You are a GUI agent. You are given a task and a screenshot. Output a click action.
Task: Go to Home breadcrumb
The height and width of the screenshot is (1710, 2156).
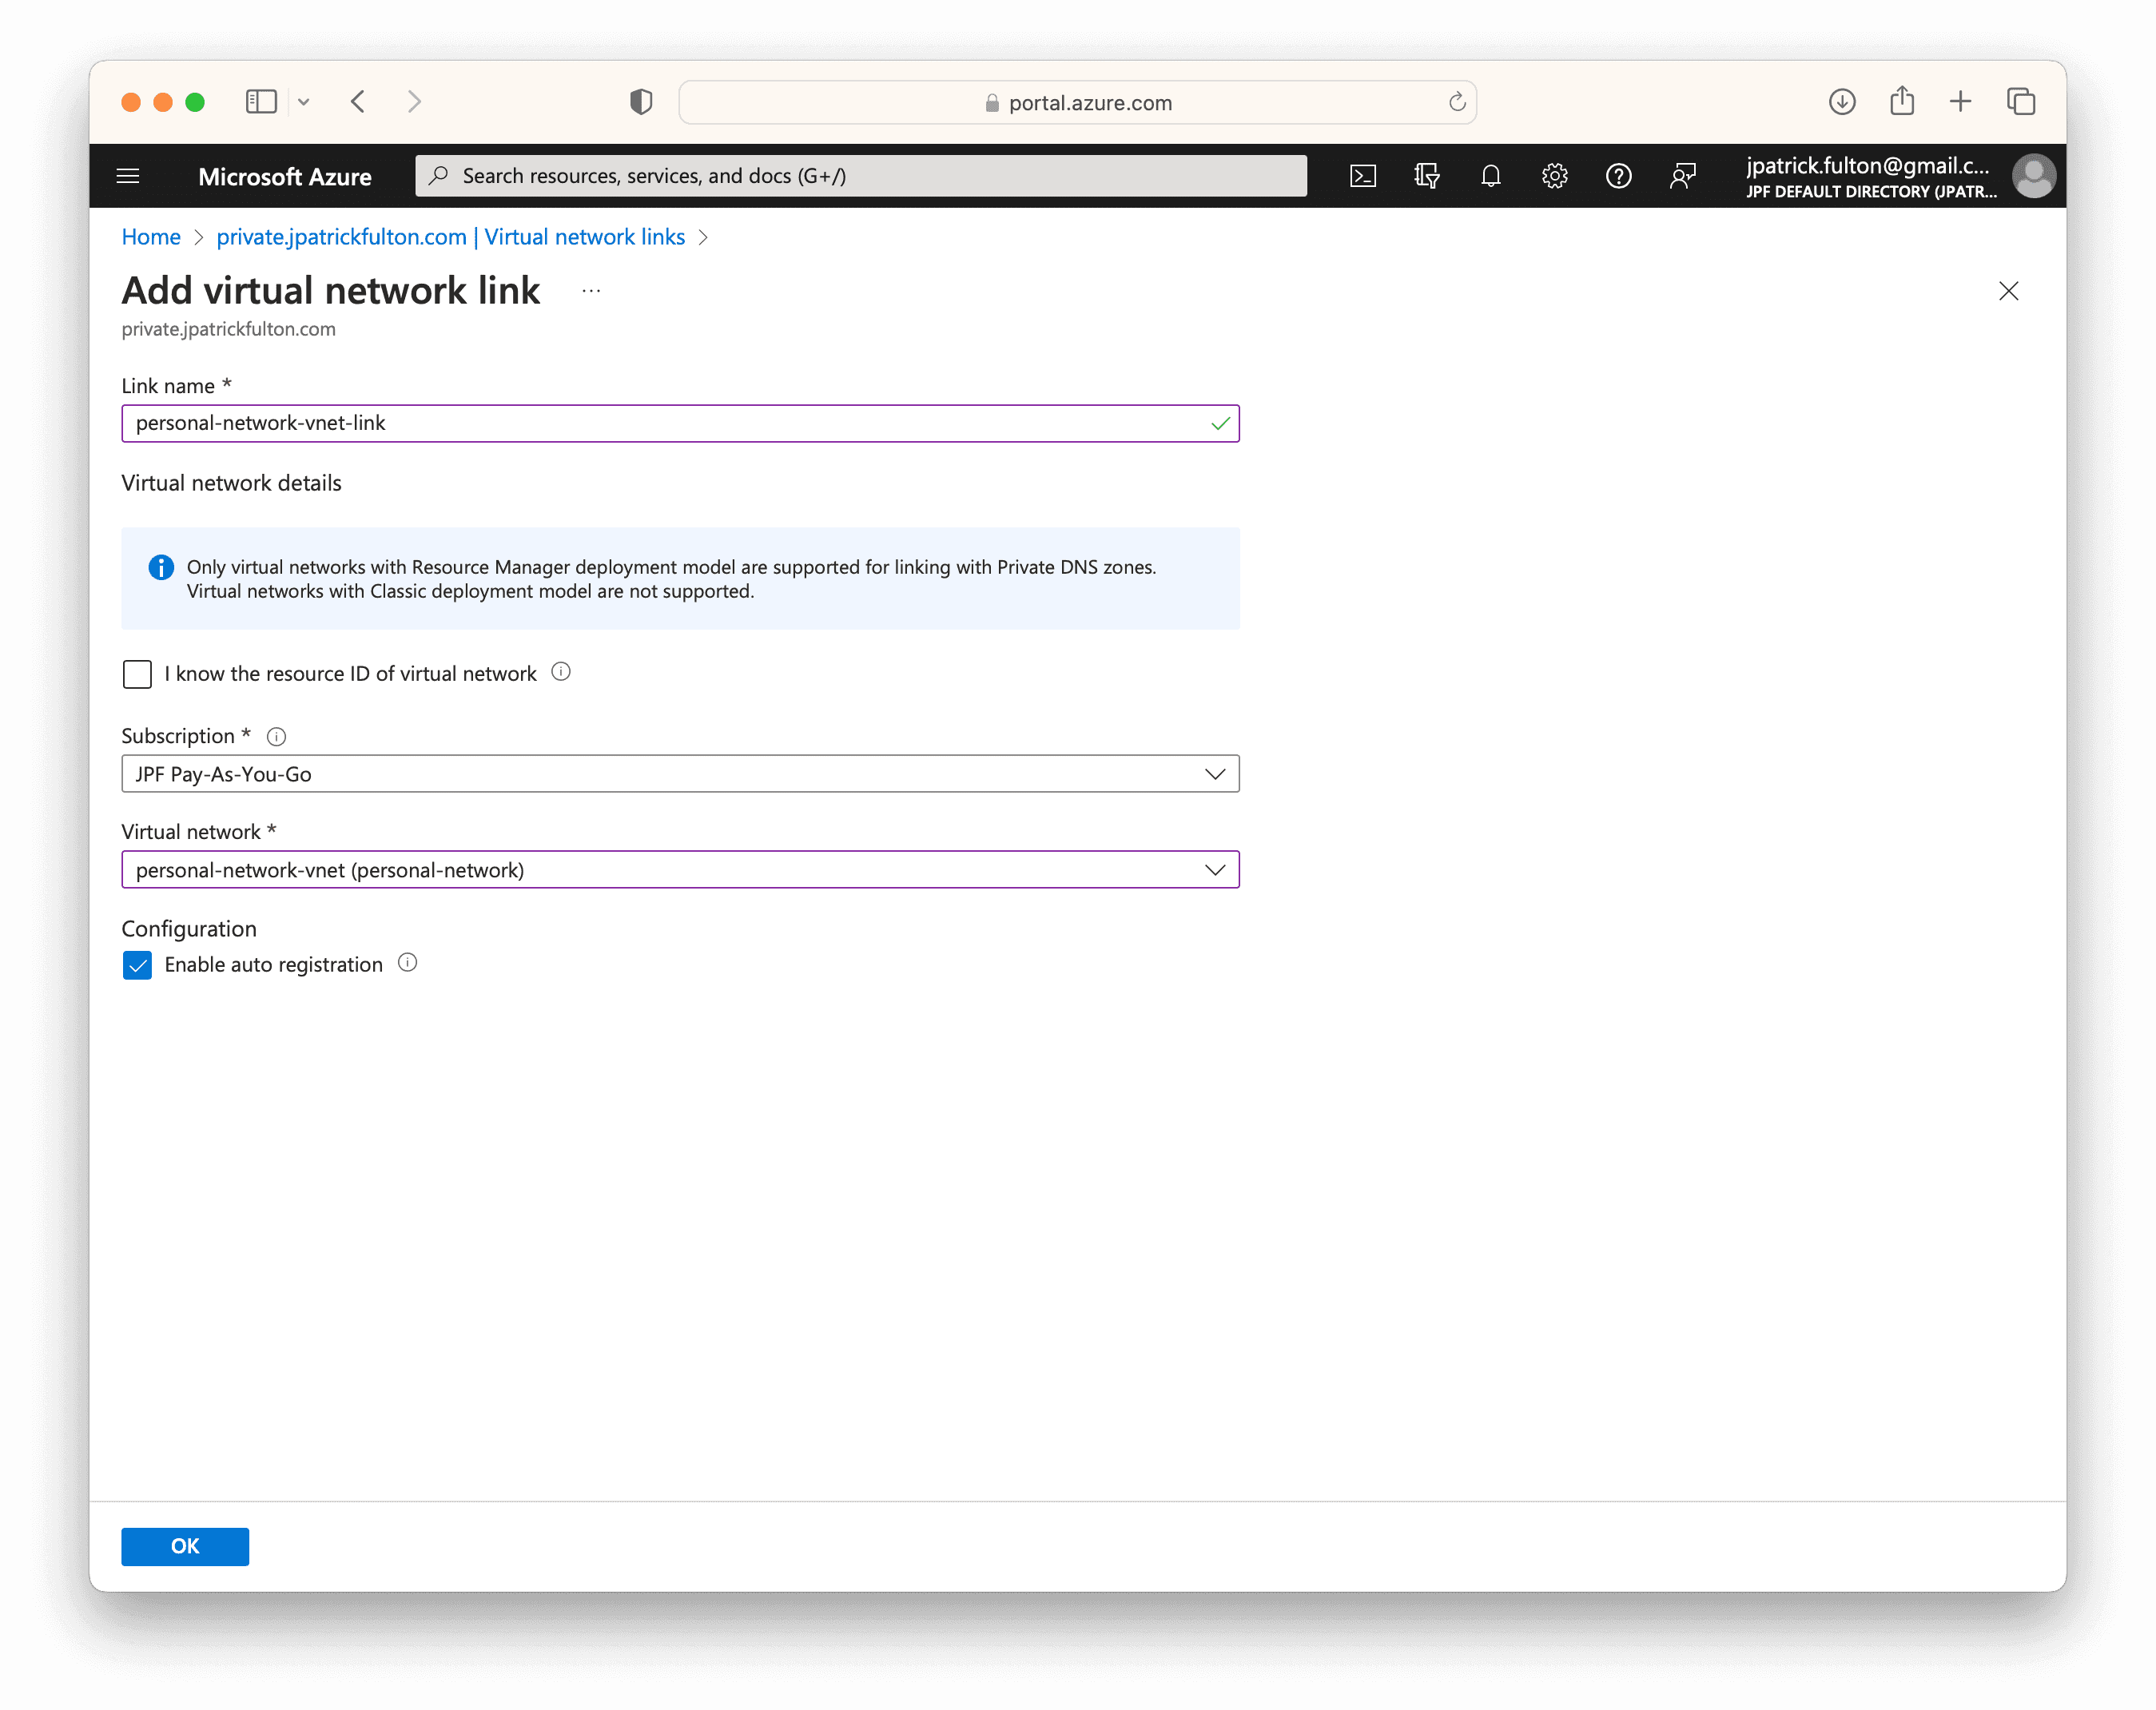[x=151, y=237]
